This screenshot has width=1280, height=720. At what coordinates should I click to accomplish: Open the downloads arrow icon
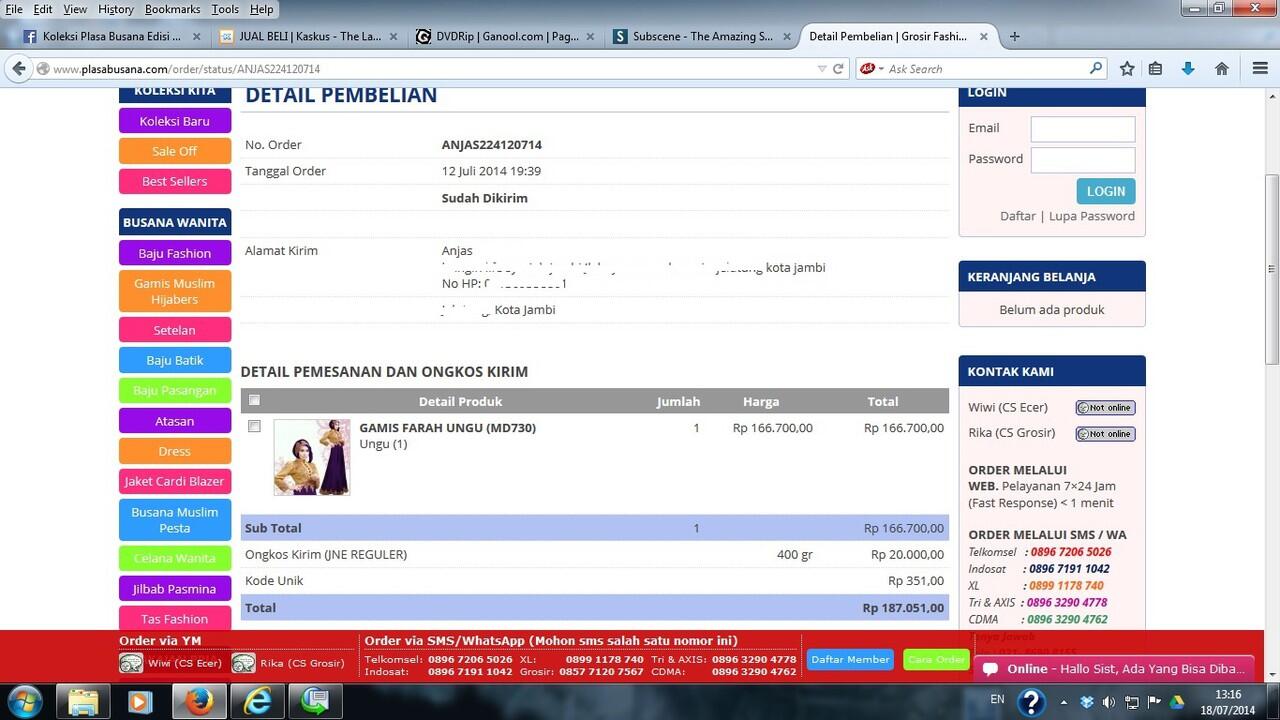(x=1188, y=69)
